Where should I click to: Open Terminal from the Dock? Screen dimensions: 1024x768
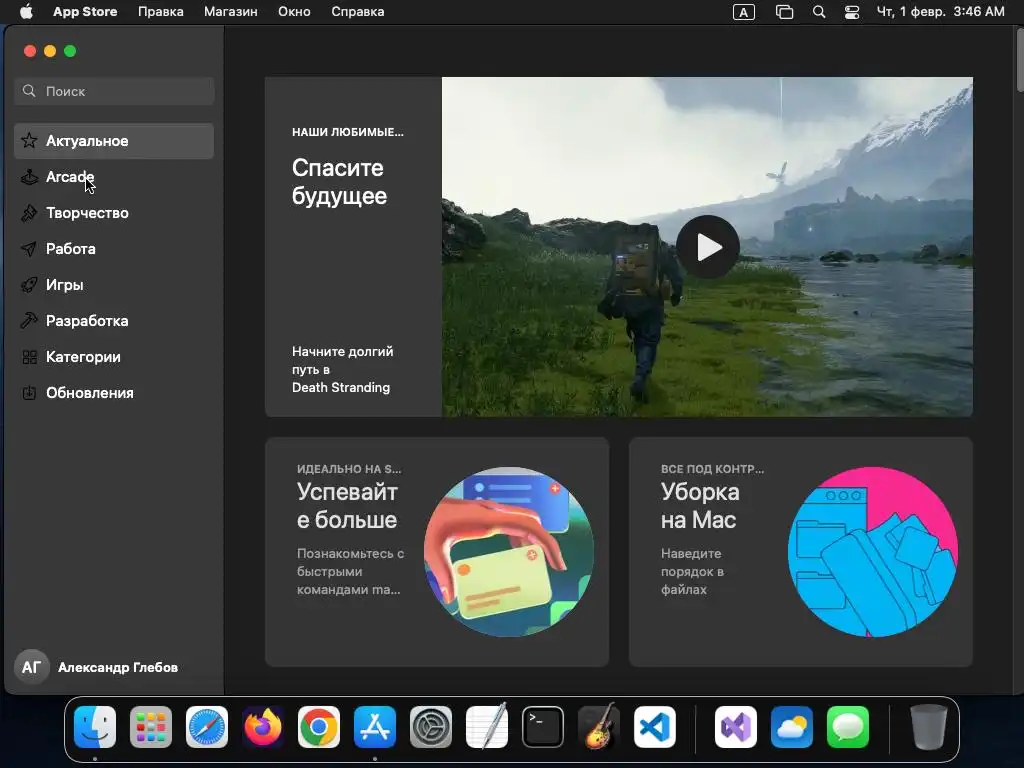tap(543, 727)
